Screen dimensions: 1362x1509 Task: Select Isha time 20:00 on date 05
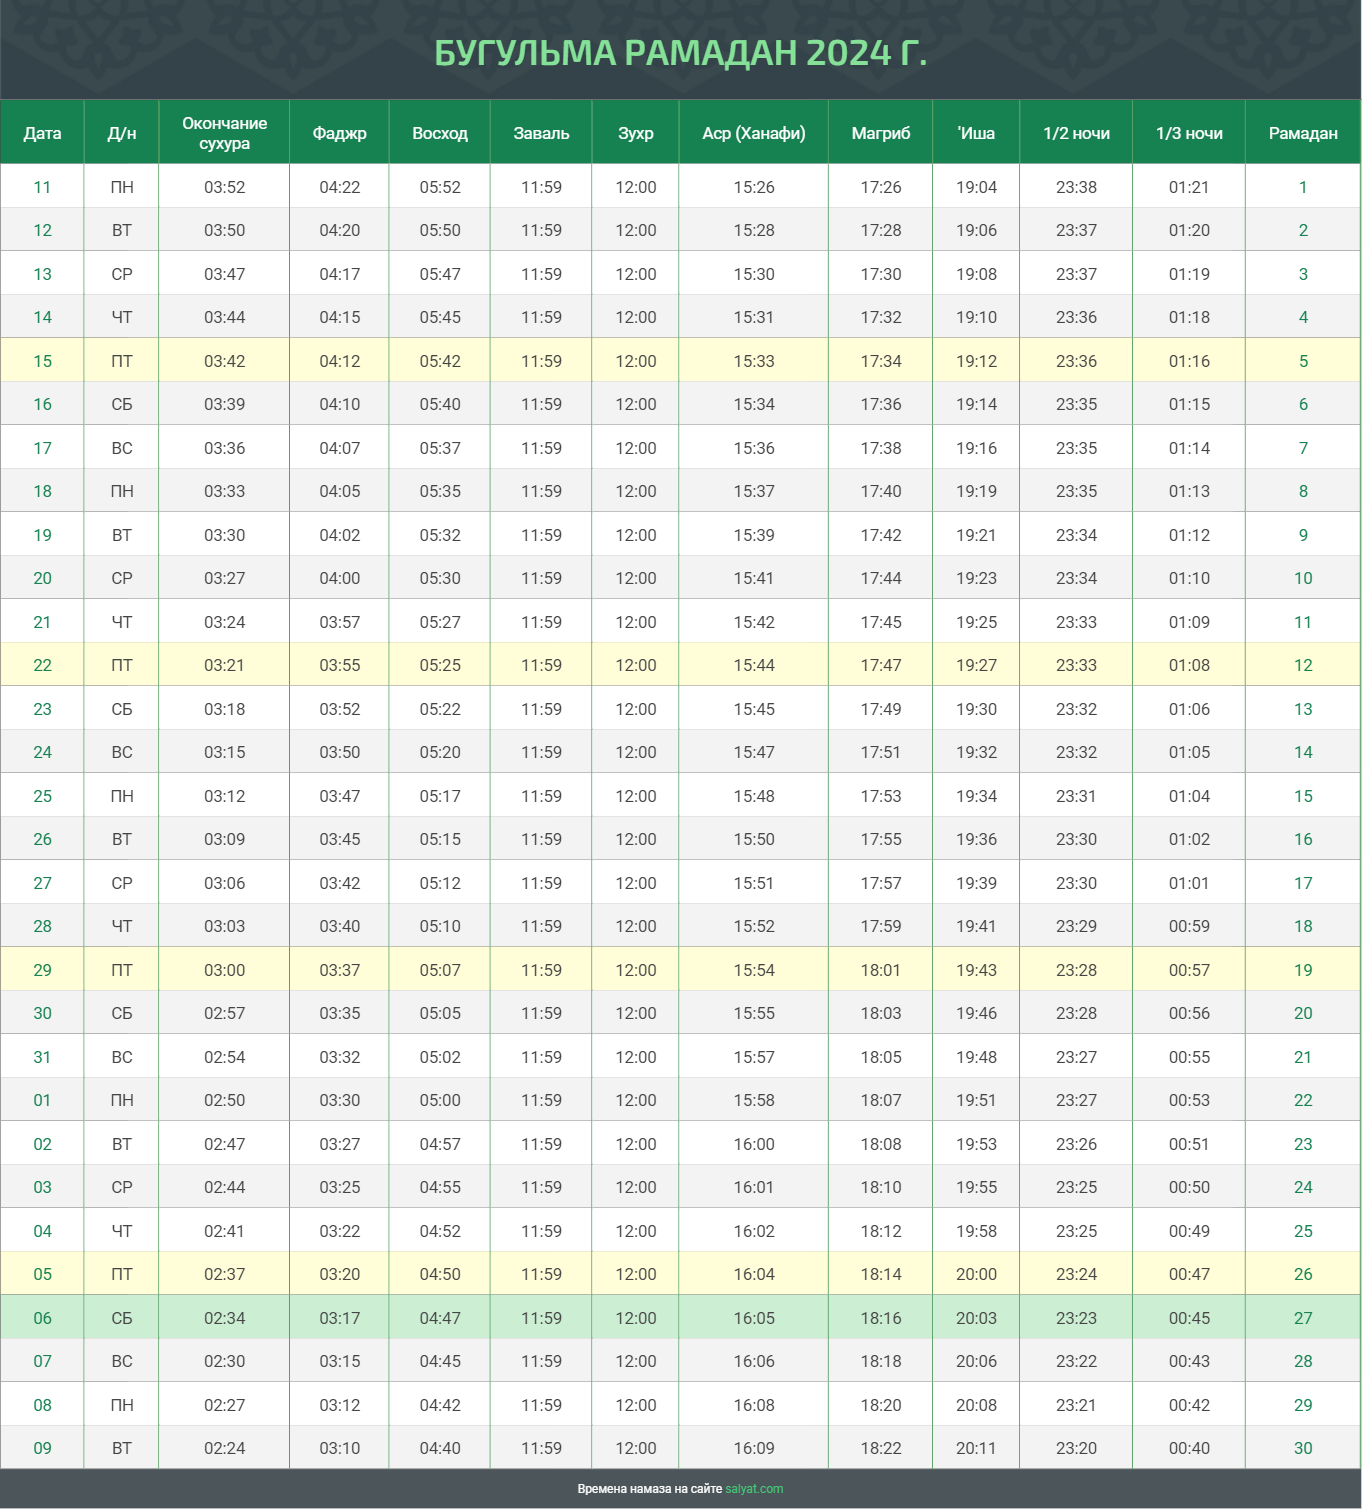coord(976,1274)
